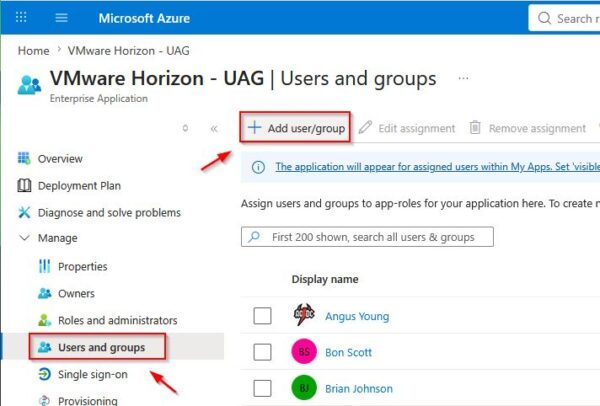The image size is (600, 406).
Task: Click the Users and groups page icon
Action: 29,85
